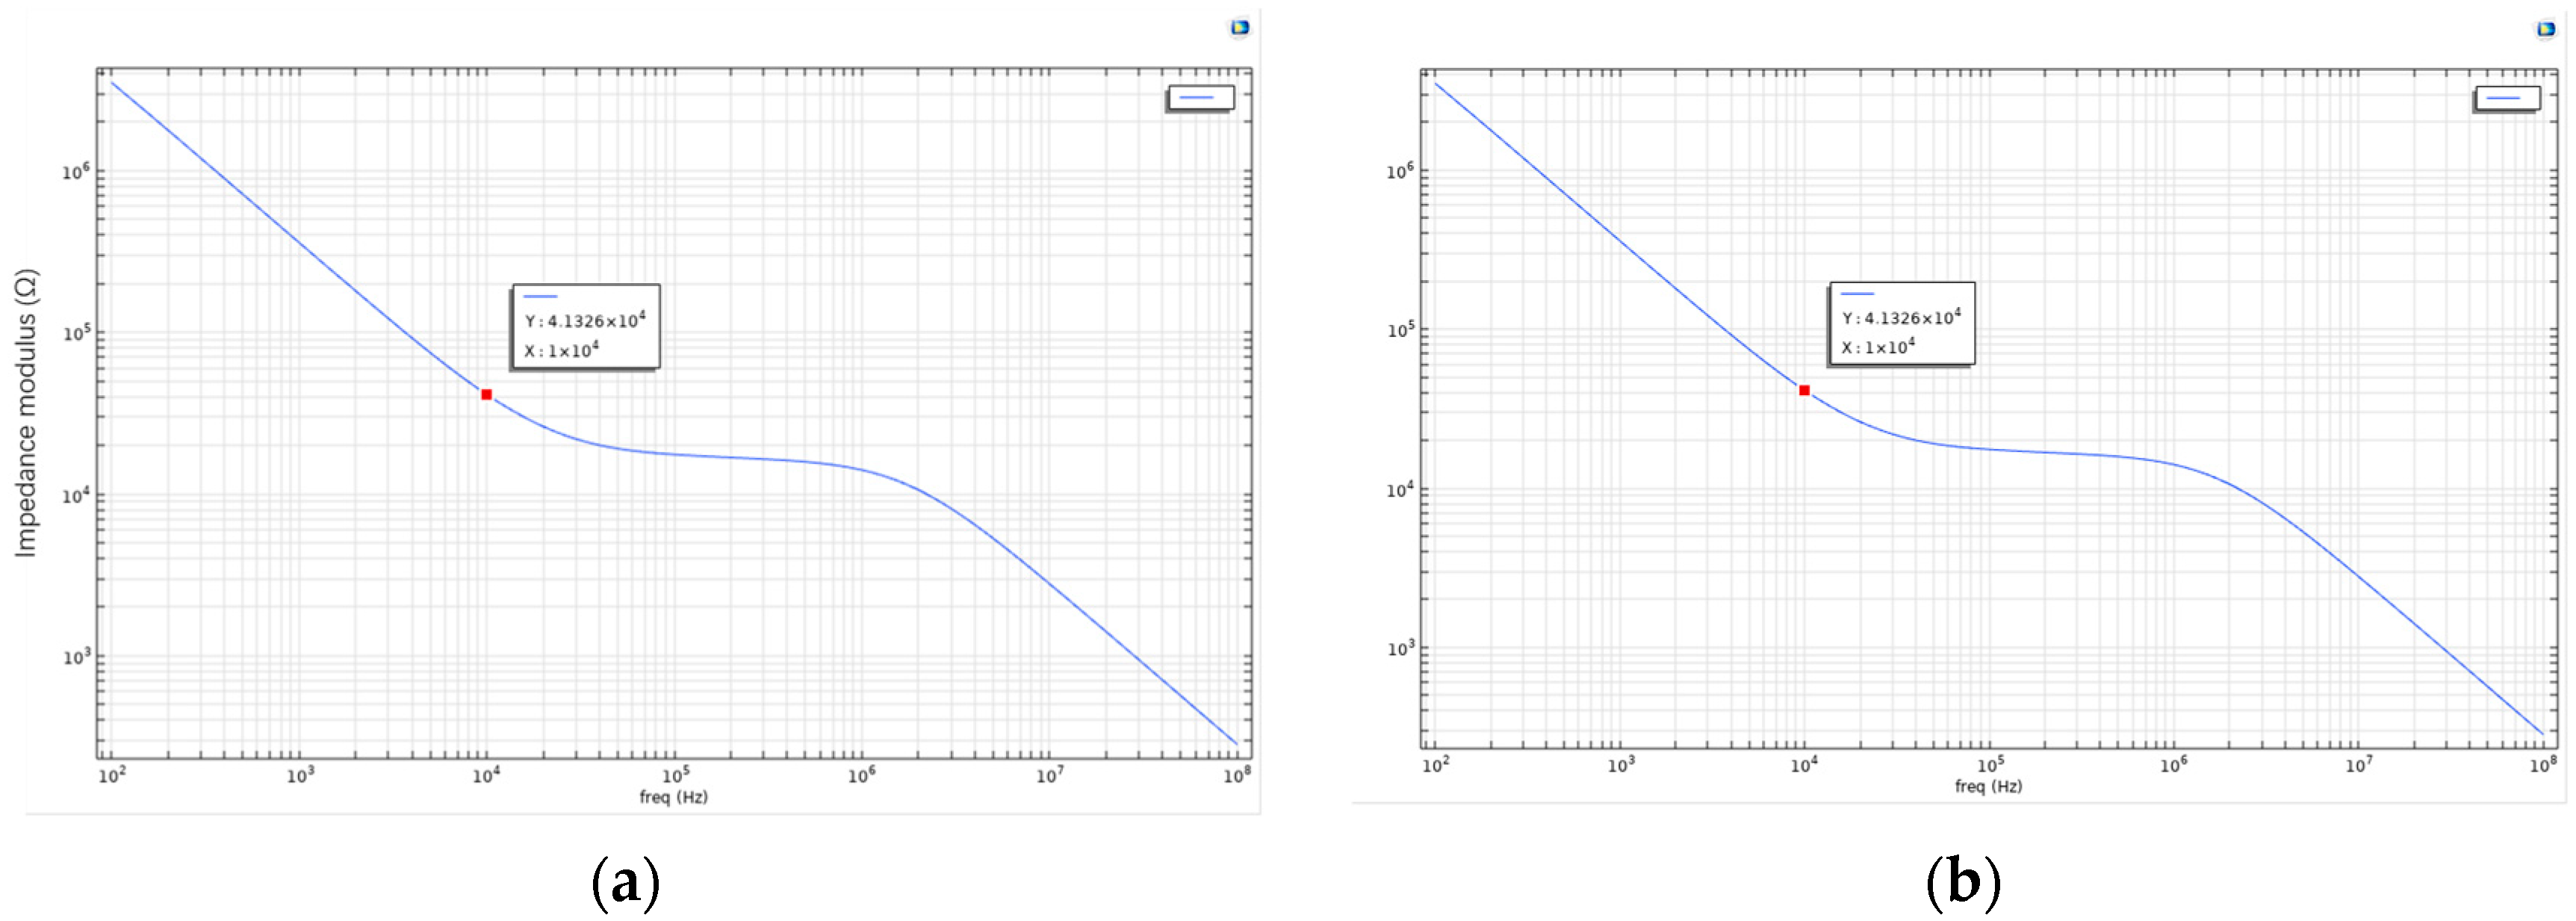
Task: Click the 'freq (Hz)' label under plot (a)
Action: pos(673,797)
